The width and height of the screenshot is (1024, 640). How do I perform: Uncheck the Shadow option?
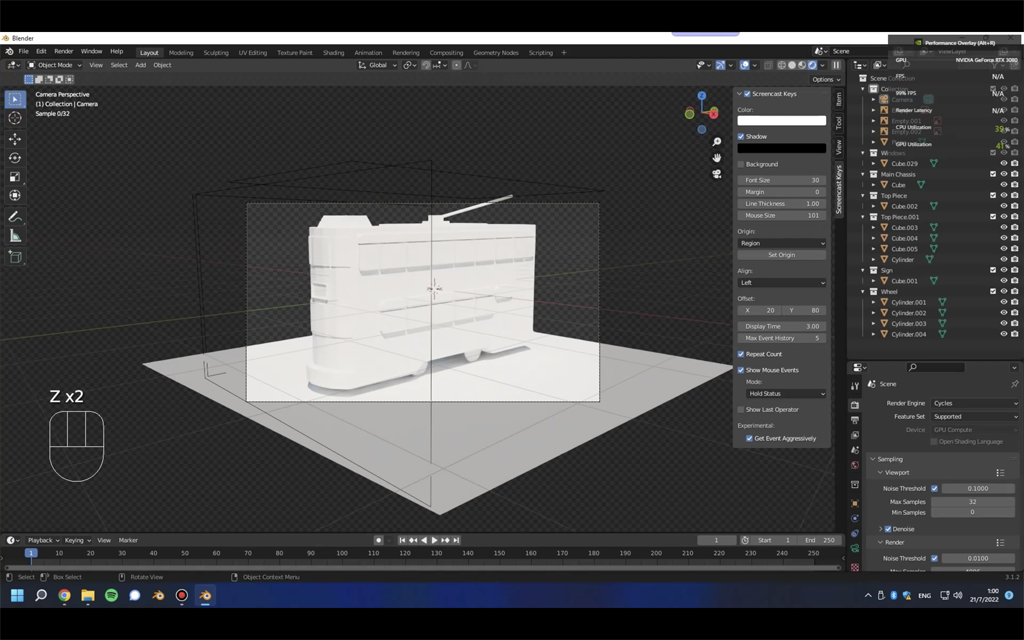pyautogui.click(x=741, y=136)
